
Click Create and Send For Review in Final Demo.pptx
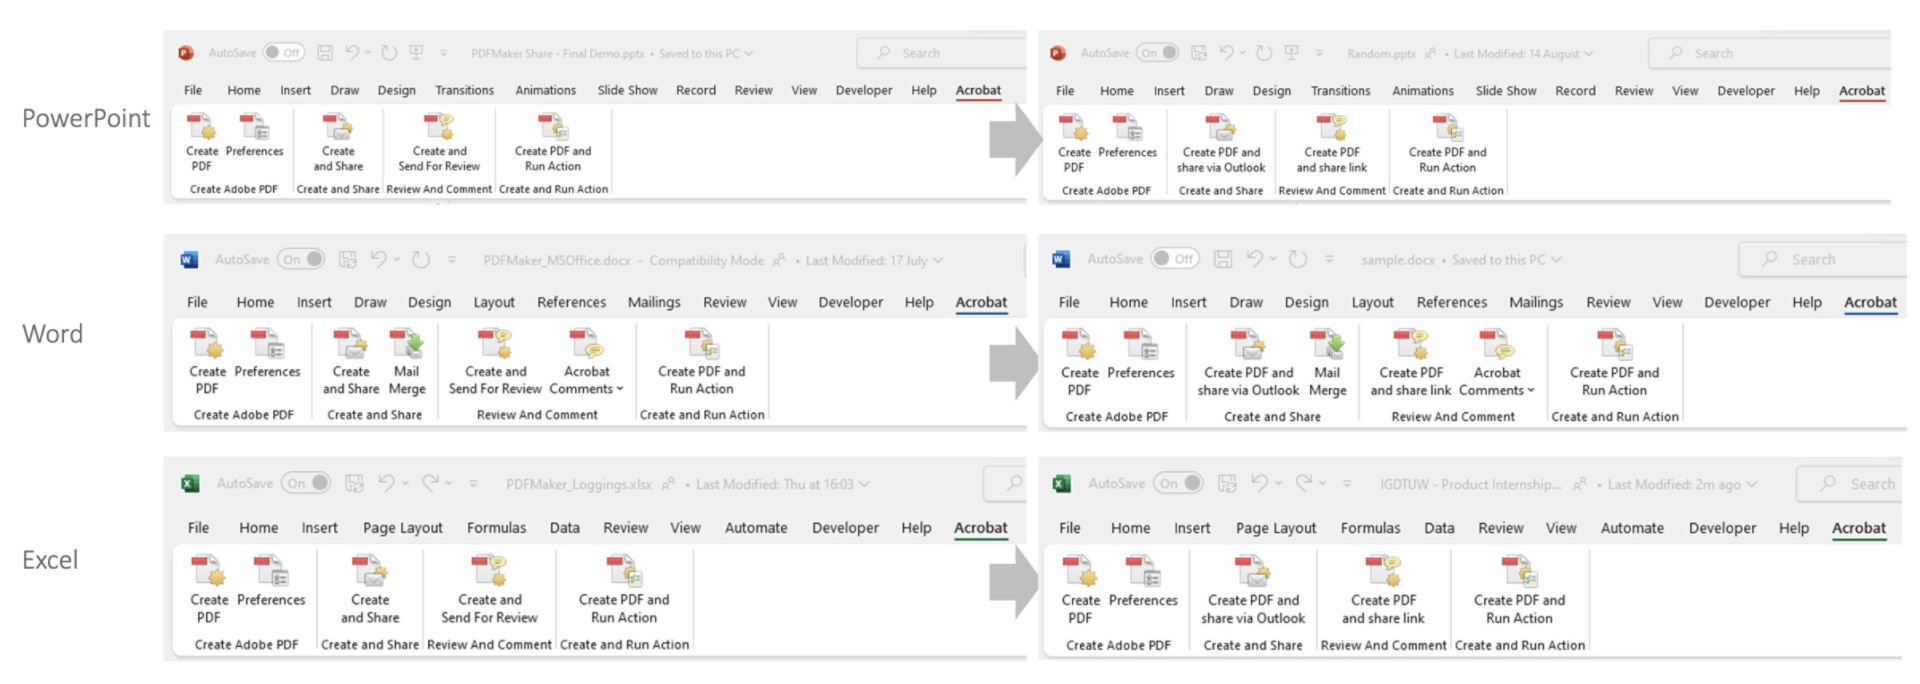point(439,142)
